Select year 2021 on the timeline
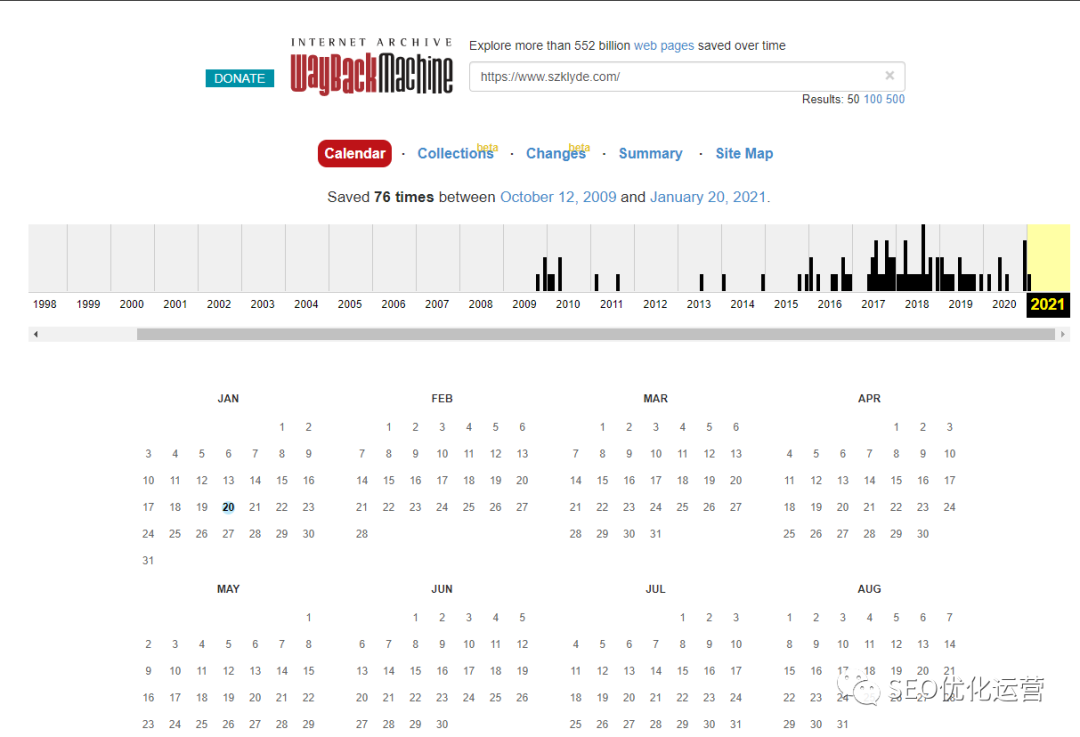This screenshot has height=737, width=1080. (x=1048, y=304)
